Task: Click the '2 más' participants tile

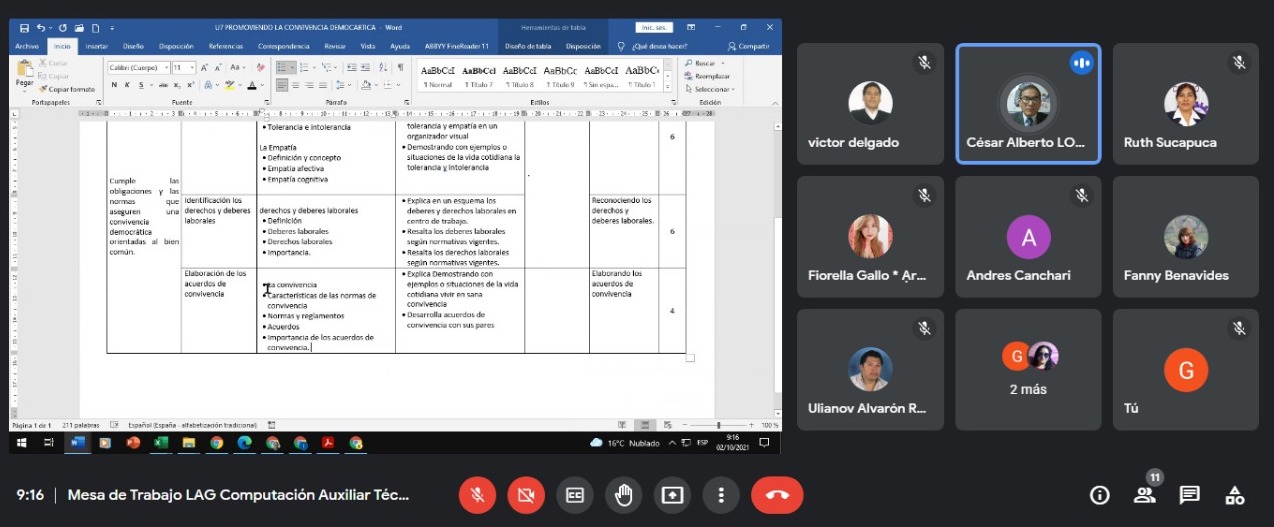Action: (1027, 369)
